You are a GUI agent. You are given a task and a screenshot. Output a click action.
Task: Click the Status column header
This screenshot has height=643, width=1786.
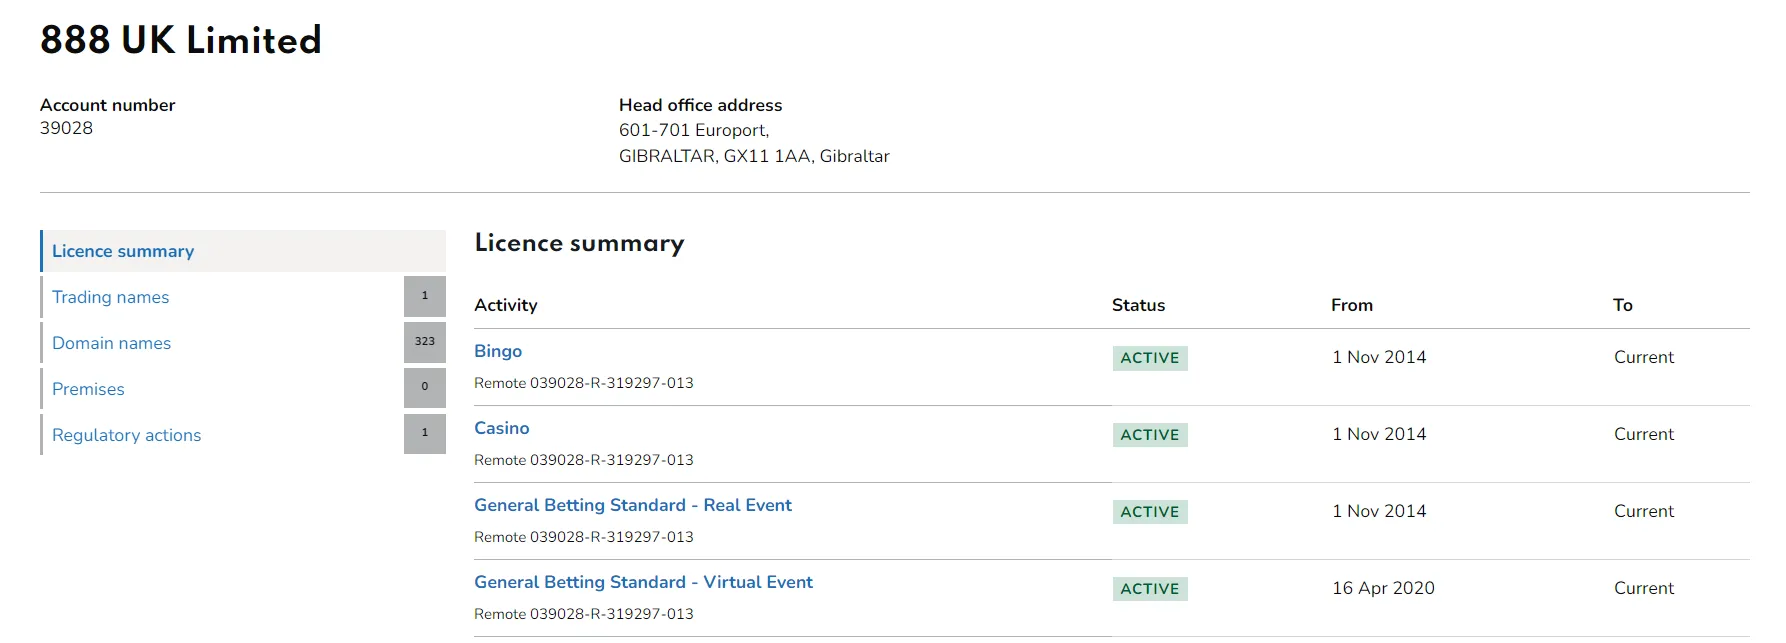(1138, 305)
